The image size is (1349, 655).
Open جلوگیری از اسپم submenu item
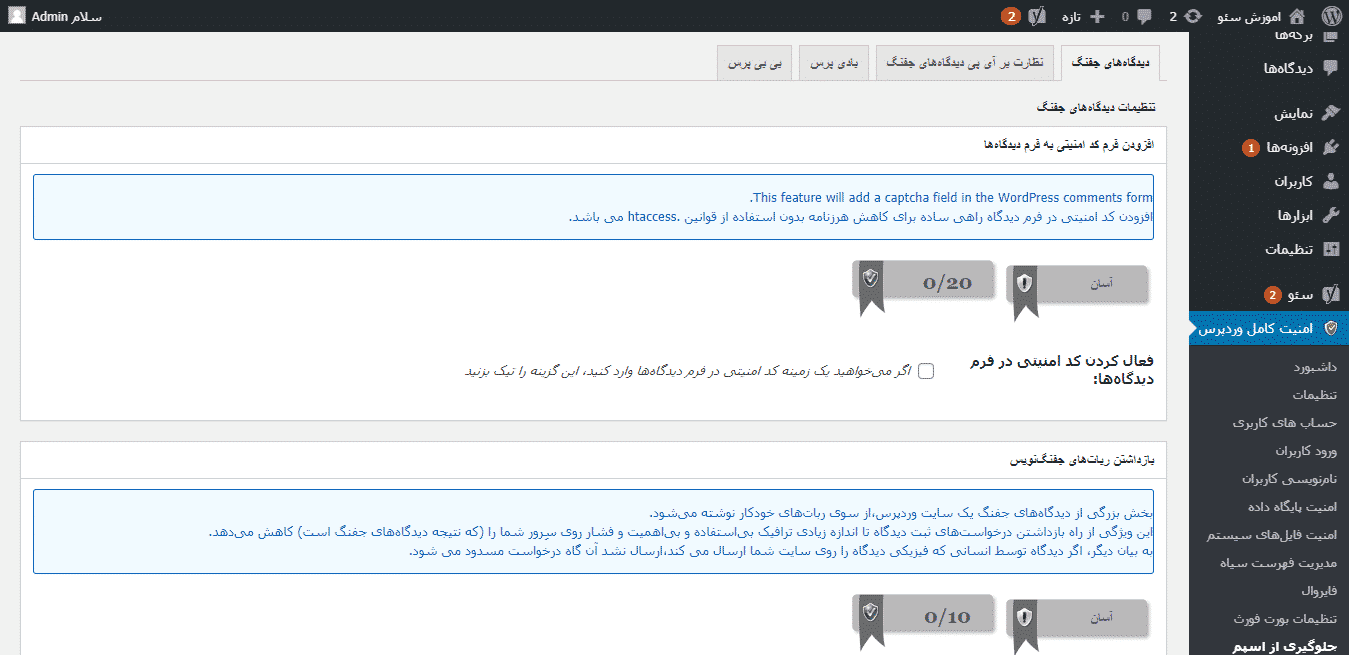pyautogui.click(x=1284, y=647)
